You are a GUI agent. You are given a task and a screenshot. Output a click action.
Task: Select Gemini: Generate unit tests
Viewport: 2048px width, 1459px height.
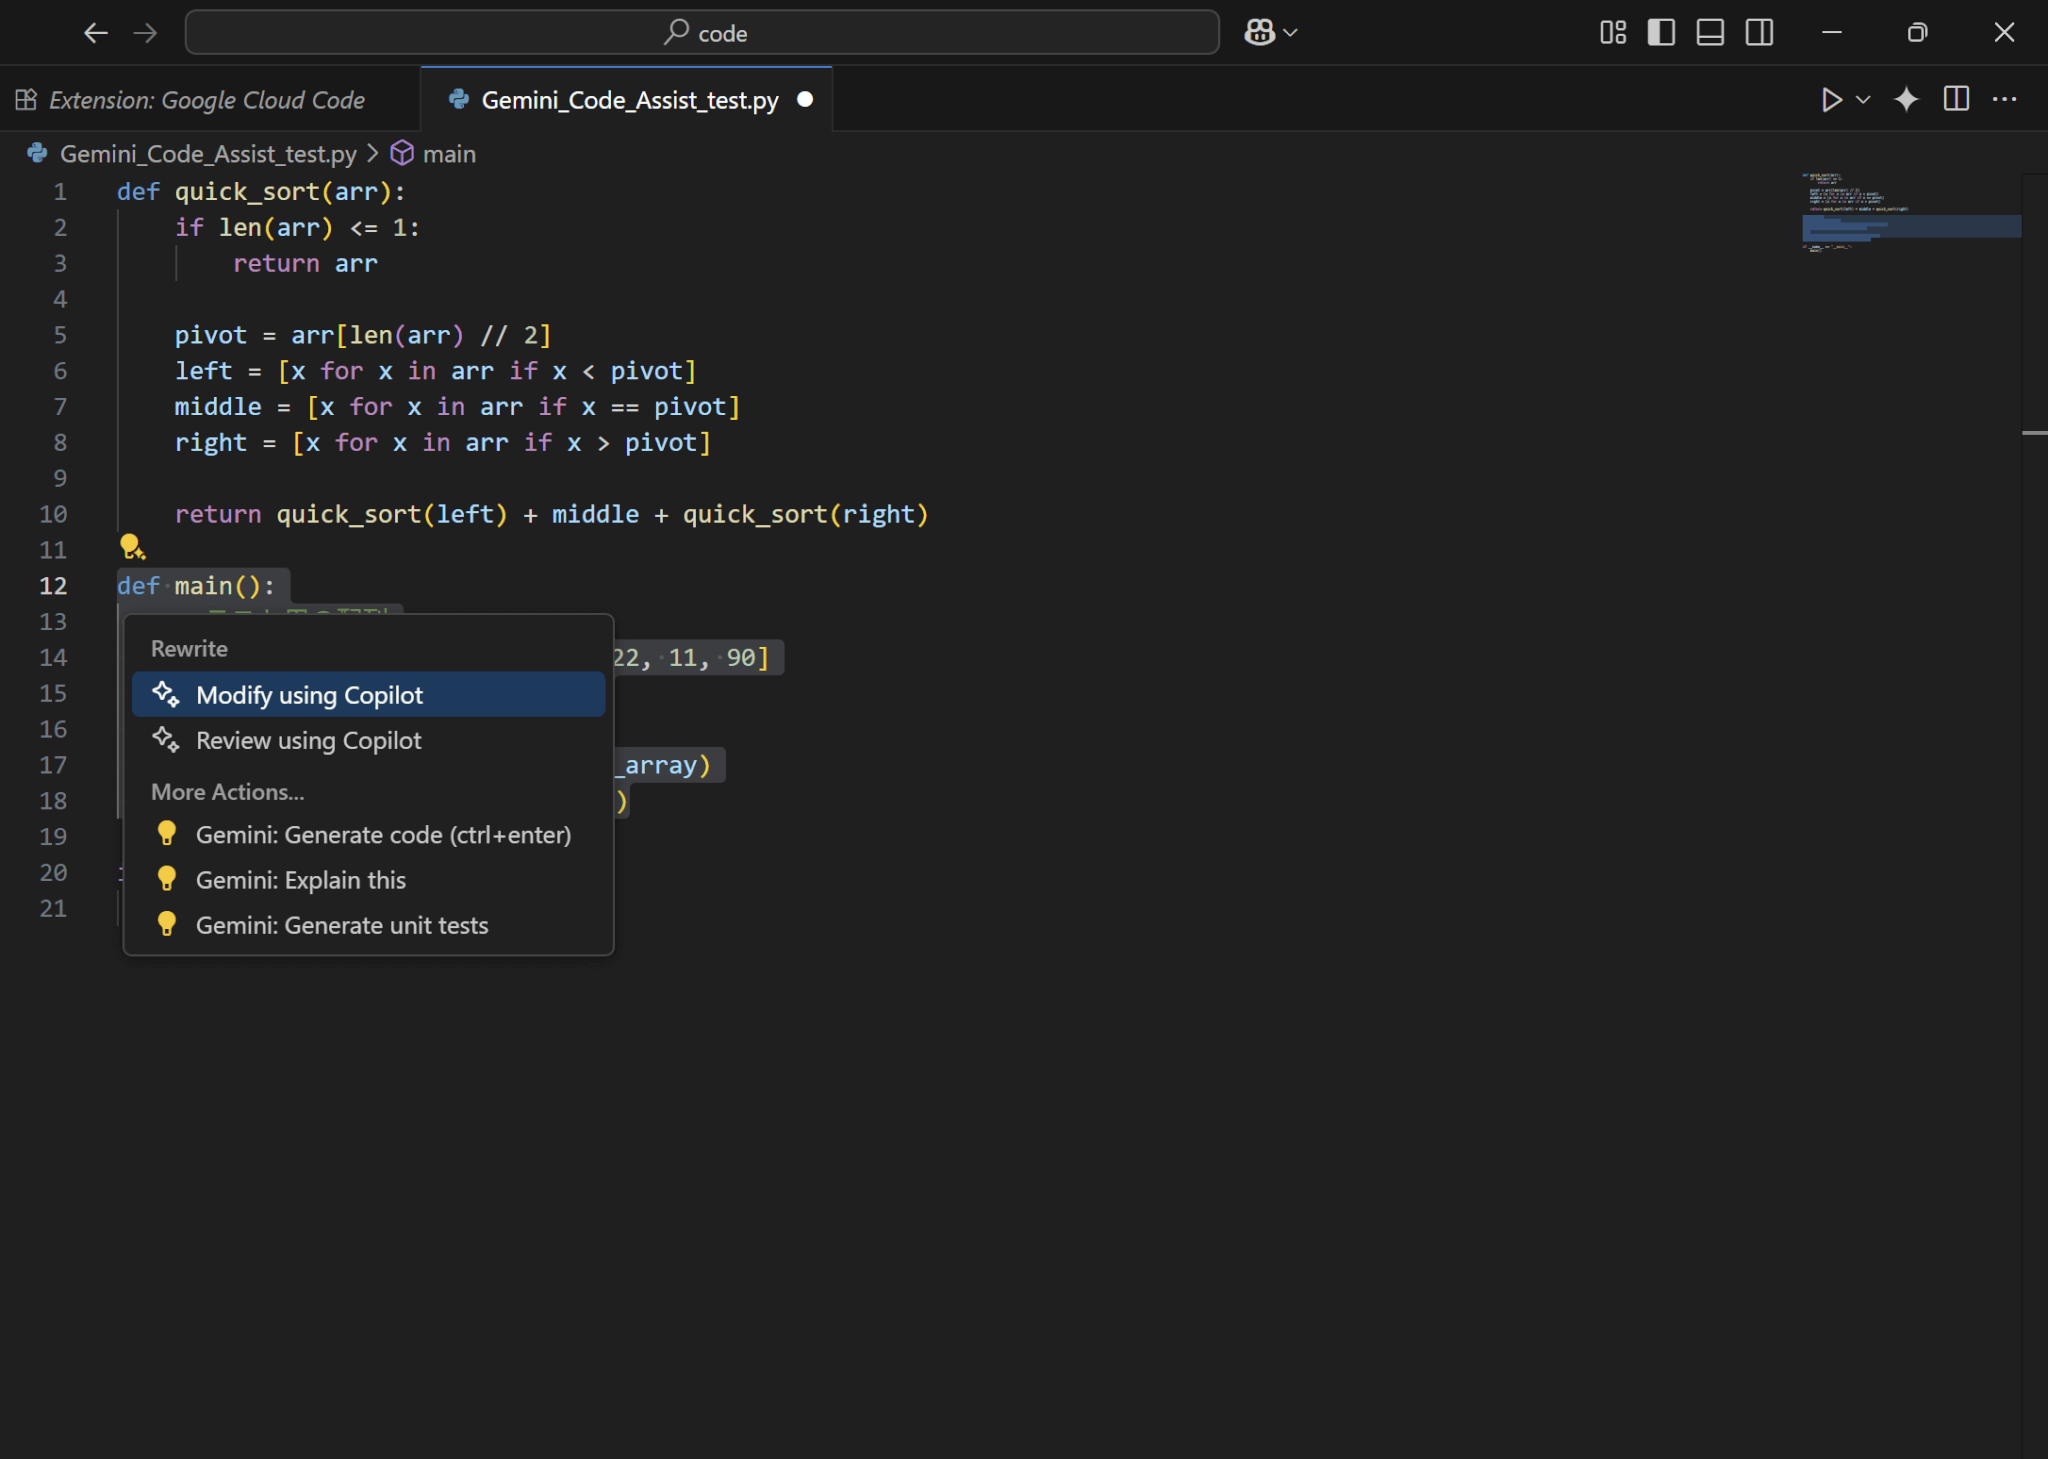(x=368, y=925)
